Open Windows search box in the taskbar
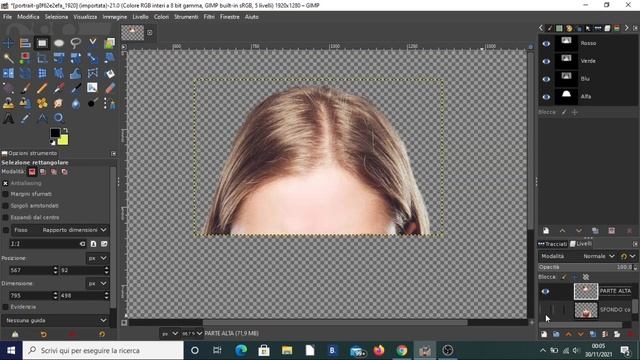 [103, 351]
